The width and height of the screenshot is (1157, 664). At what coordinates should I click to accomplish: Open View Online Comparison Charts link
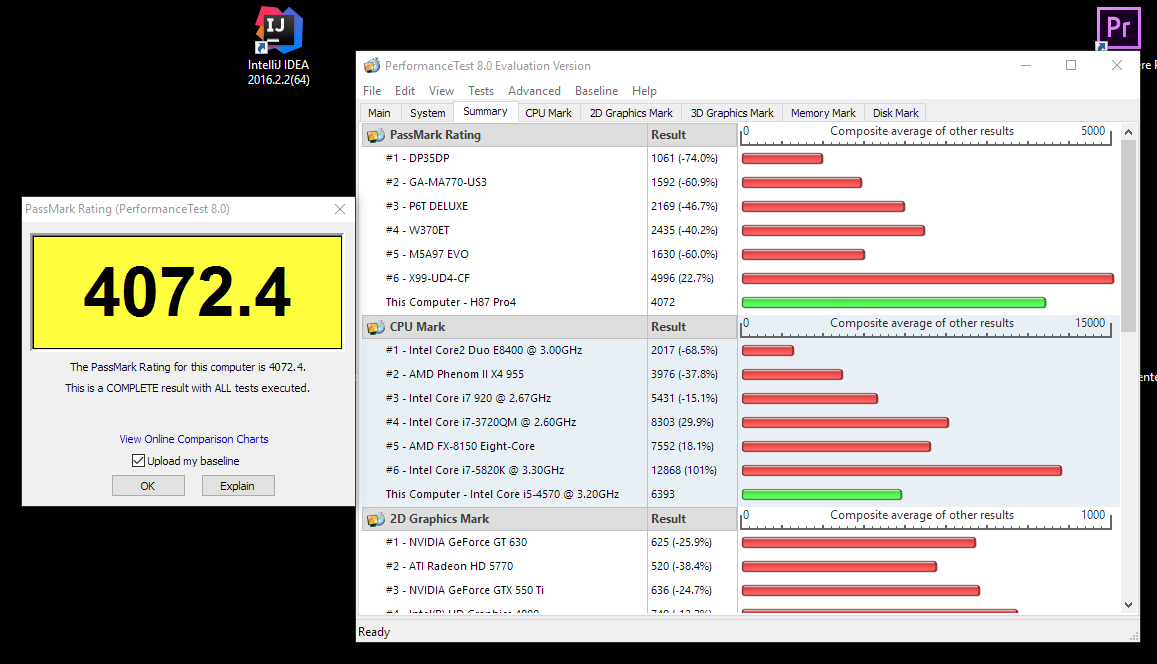point(194,439)
